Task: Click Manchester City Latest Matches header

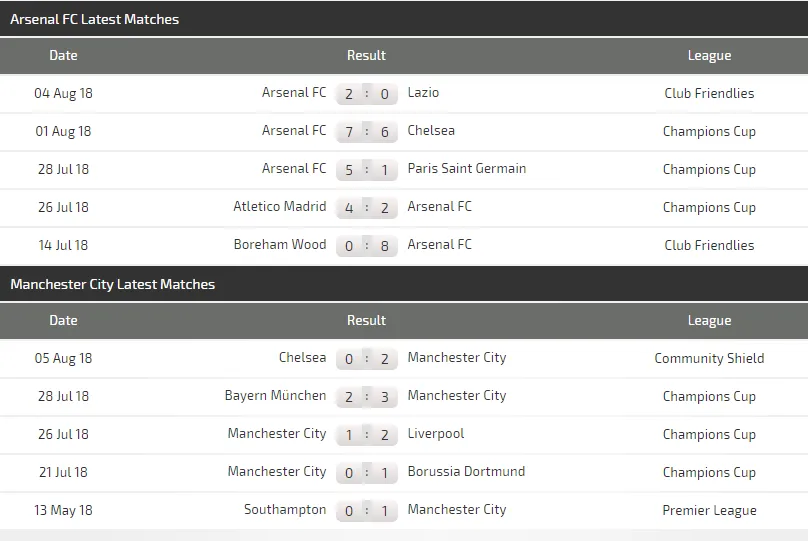Action: 112,284
